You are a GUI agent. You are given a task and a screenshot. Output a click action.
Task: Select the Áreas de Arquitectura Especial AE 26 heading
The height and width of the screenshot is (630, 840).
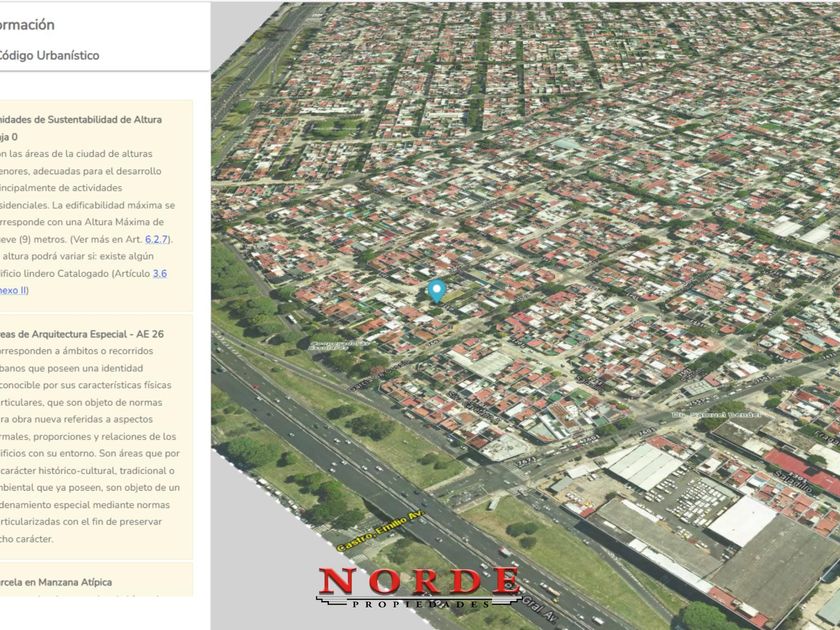tap(82, 334)
